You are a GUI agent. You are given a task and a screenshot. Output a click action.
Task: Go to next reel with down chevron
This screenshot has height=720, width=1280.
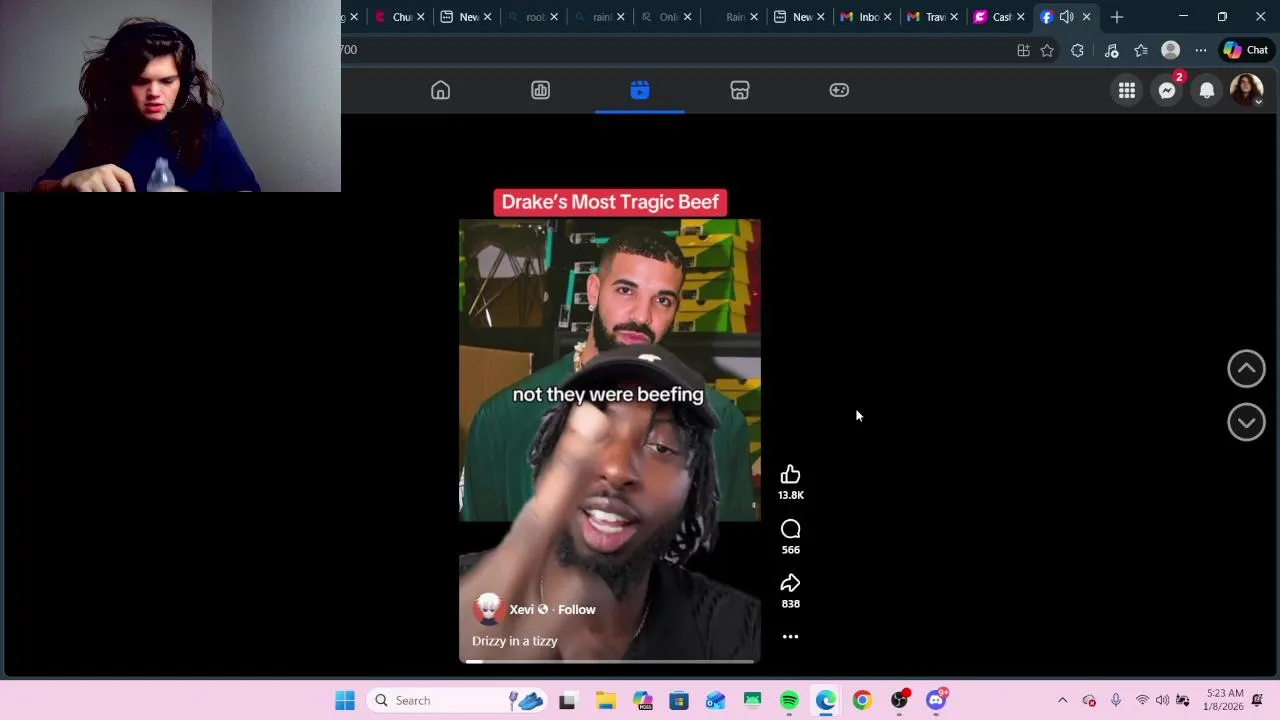point(1246,422)
